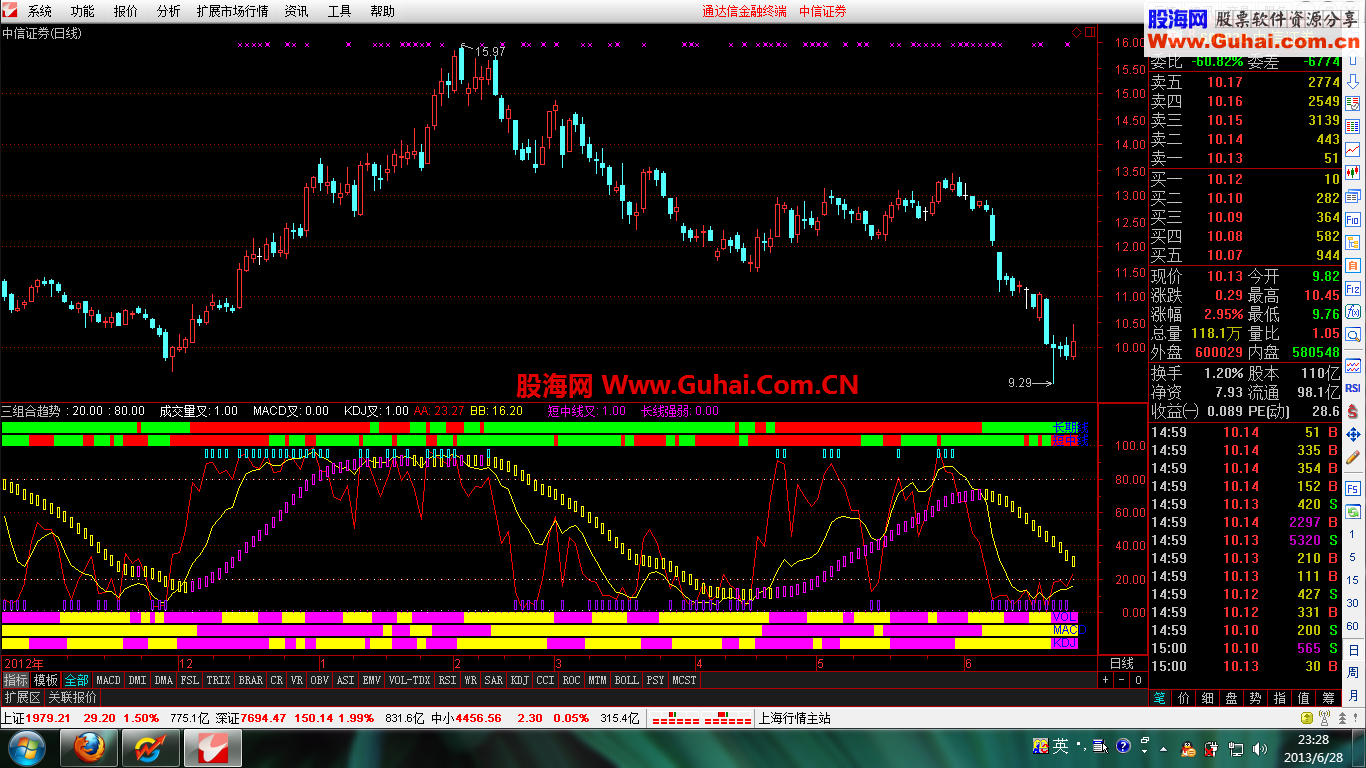Open the 扩展区 tab

(x=22, y=697)
